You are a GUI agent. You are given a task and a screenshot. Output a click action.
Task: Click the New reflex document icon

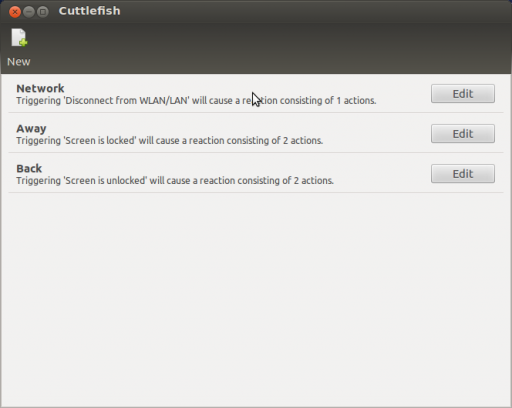[x=19, y=38]
